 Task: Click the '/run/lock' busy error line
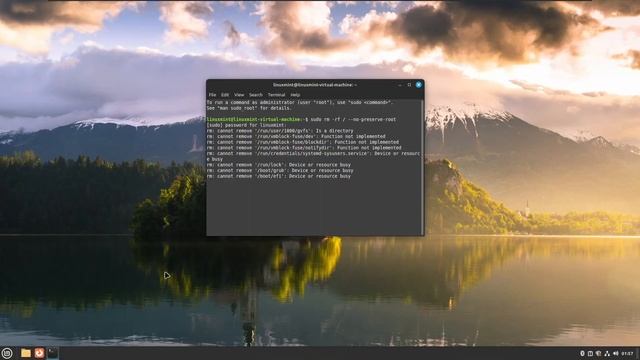click(279, 165)
